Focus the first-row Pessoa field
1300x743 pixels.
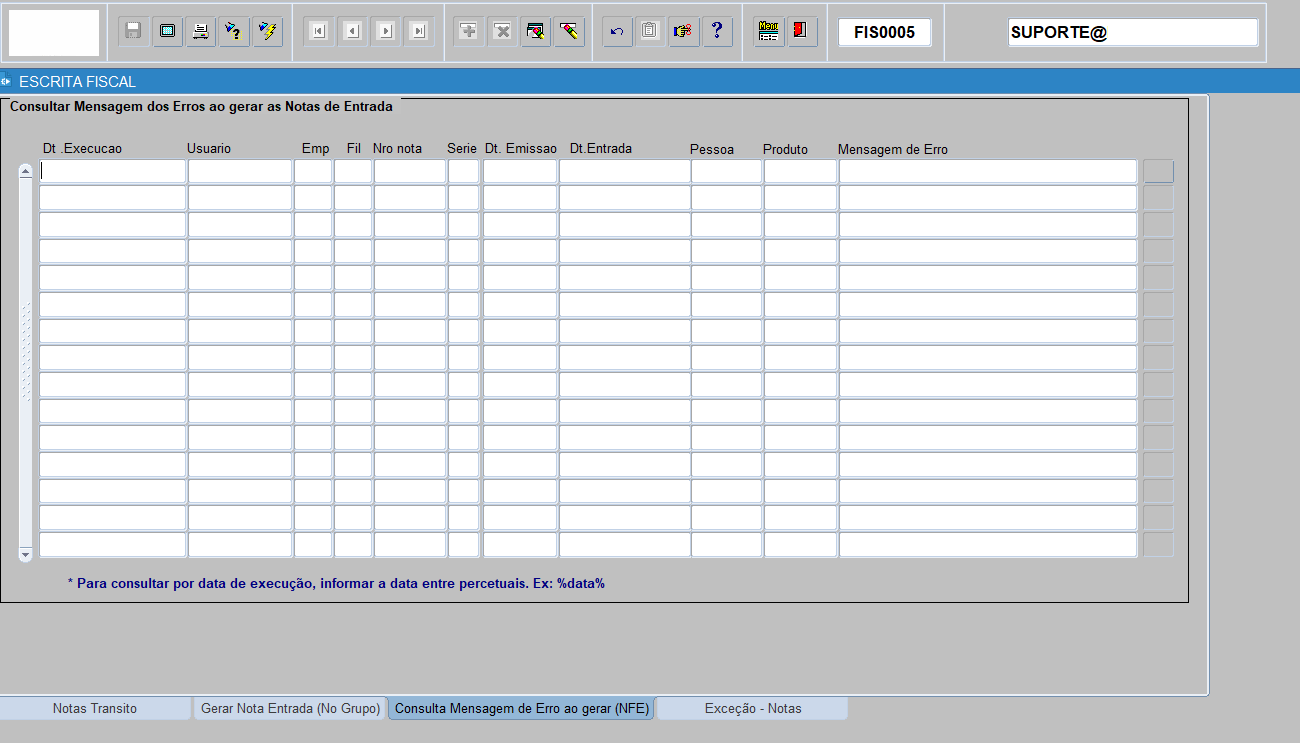[x=727, y=171]
